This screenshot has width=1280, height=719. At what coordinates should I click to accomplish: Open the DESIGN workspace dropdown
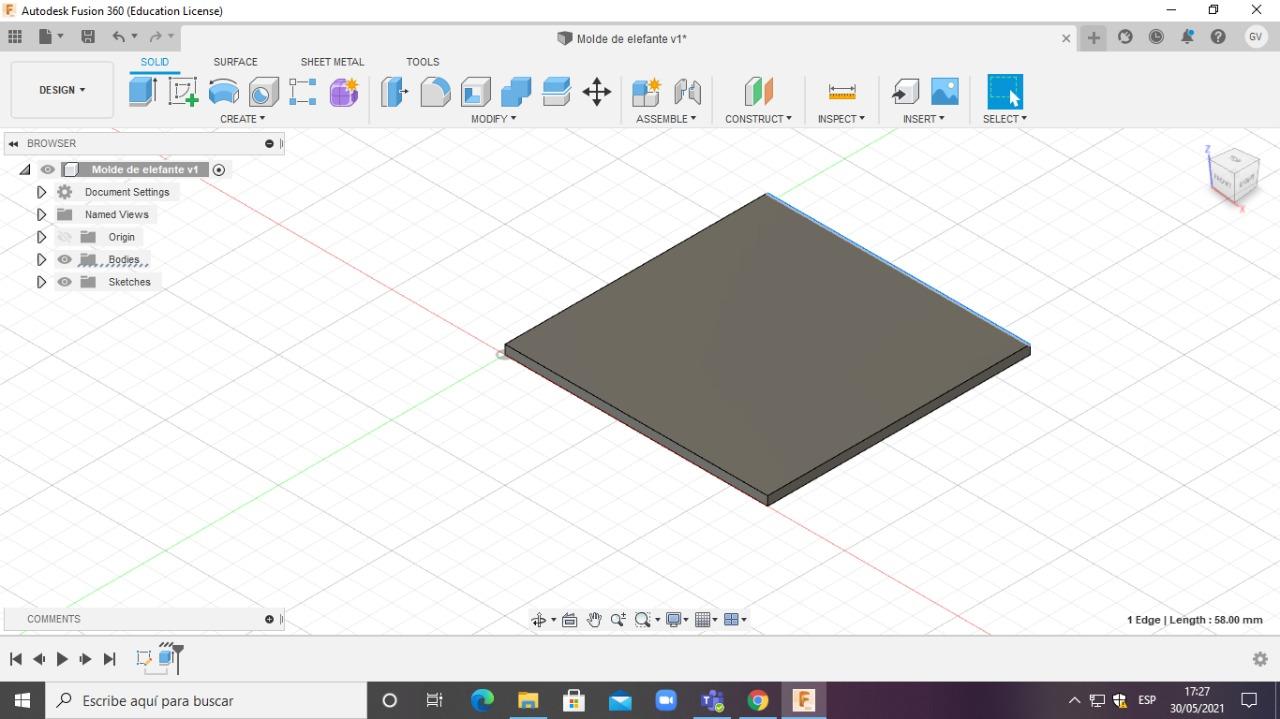coord(62,90)
